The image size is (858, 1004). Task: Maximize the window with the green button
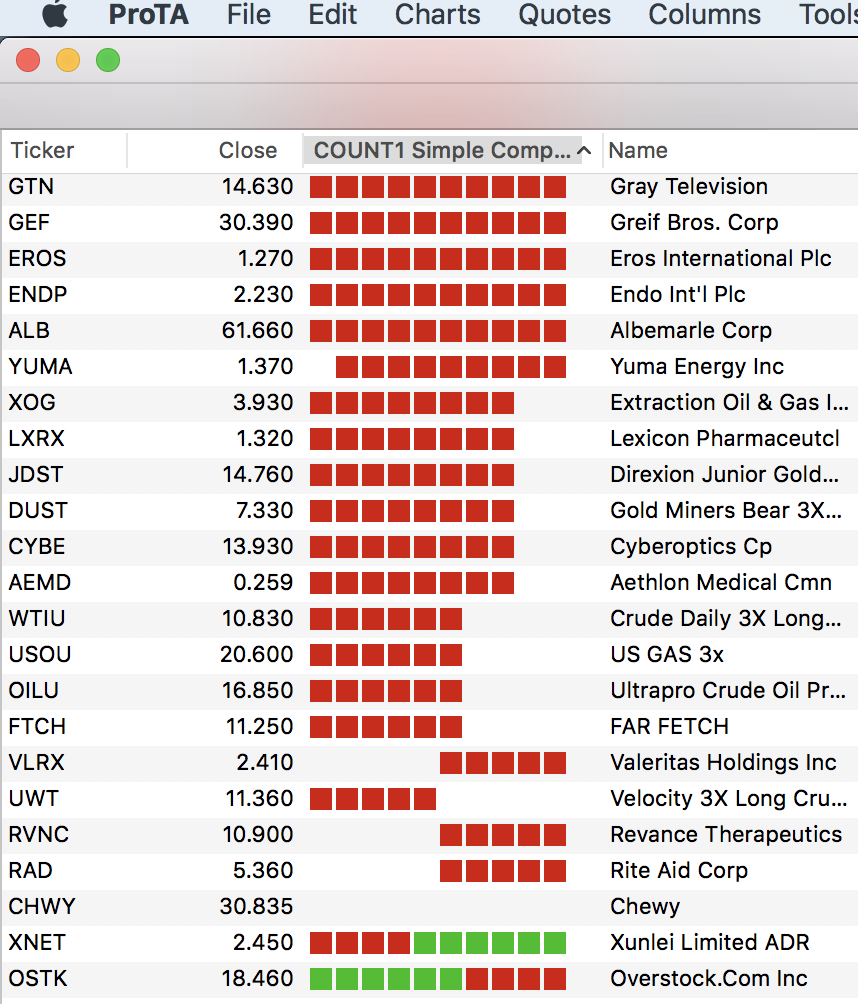[x=108, y=60]
